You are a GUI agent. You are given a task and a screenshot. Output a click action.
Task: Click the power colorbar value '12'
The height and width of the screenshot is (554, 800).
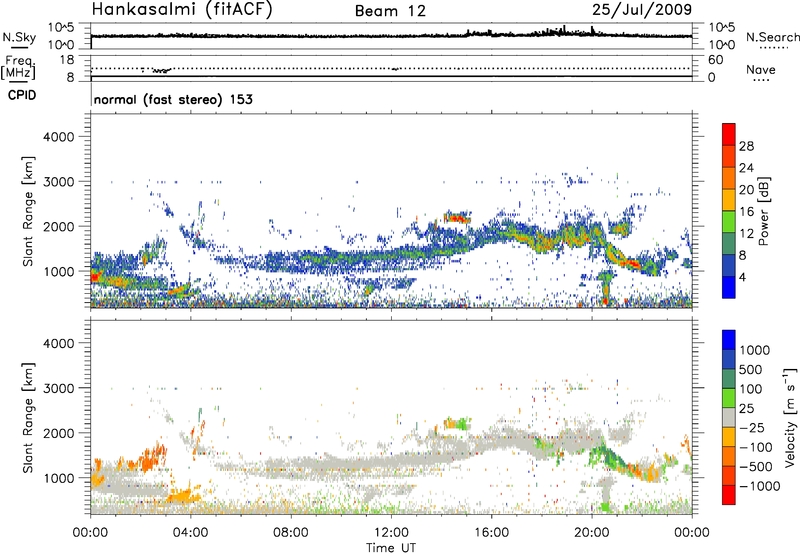tap(746, 234)
